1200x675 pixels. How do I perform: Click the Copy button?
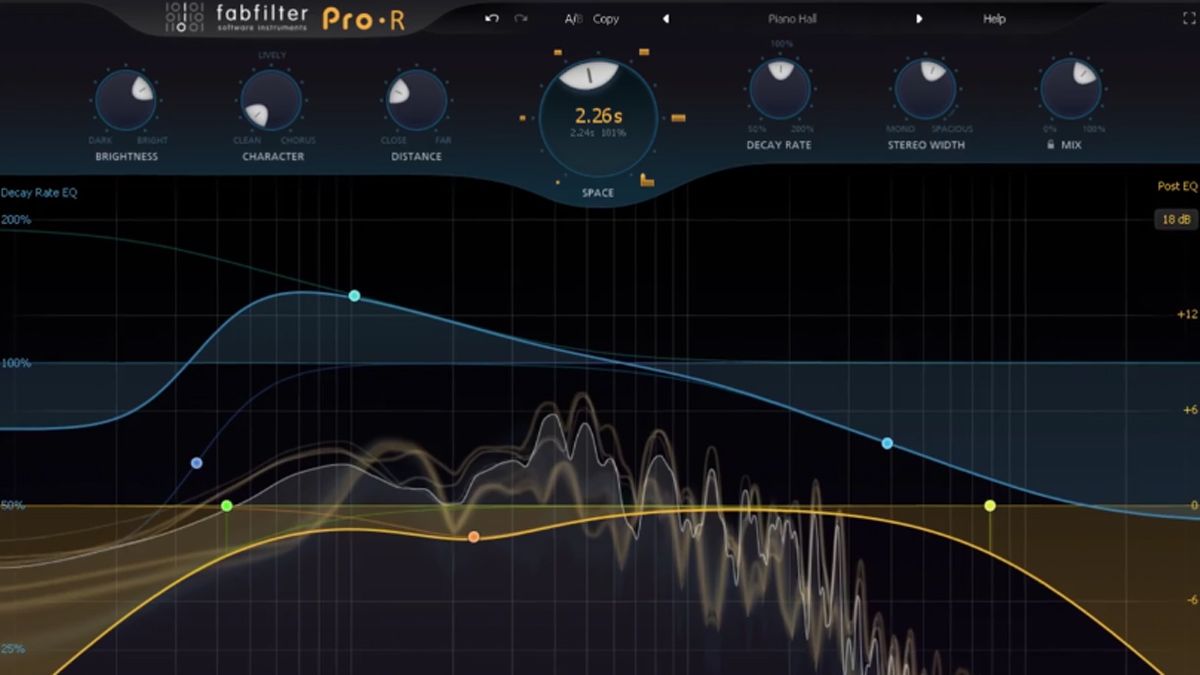pos(605,18)
